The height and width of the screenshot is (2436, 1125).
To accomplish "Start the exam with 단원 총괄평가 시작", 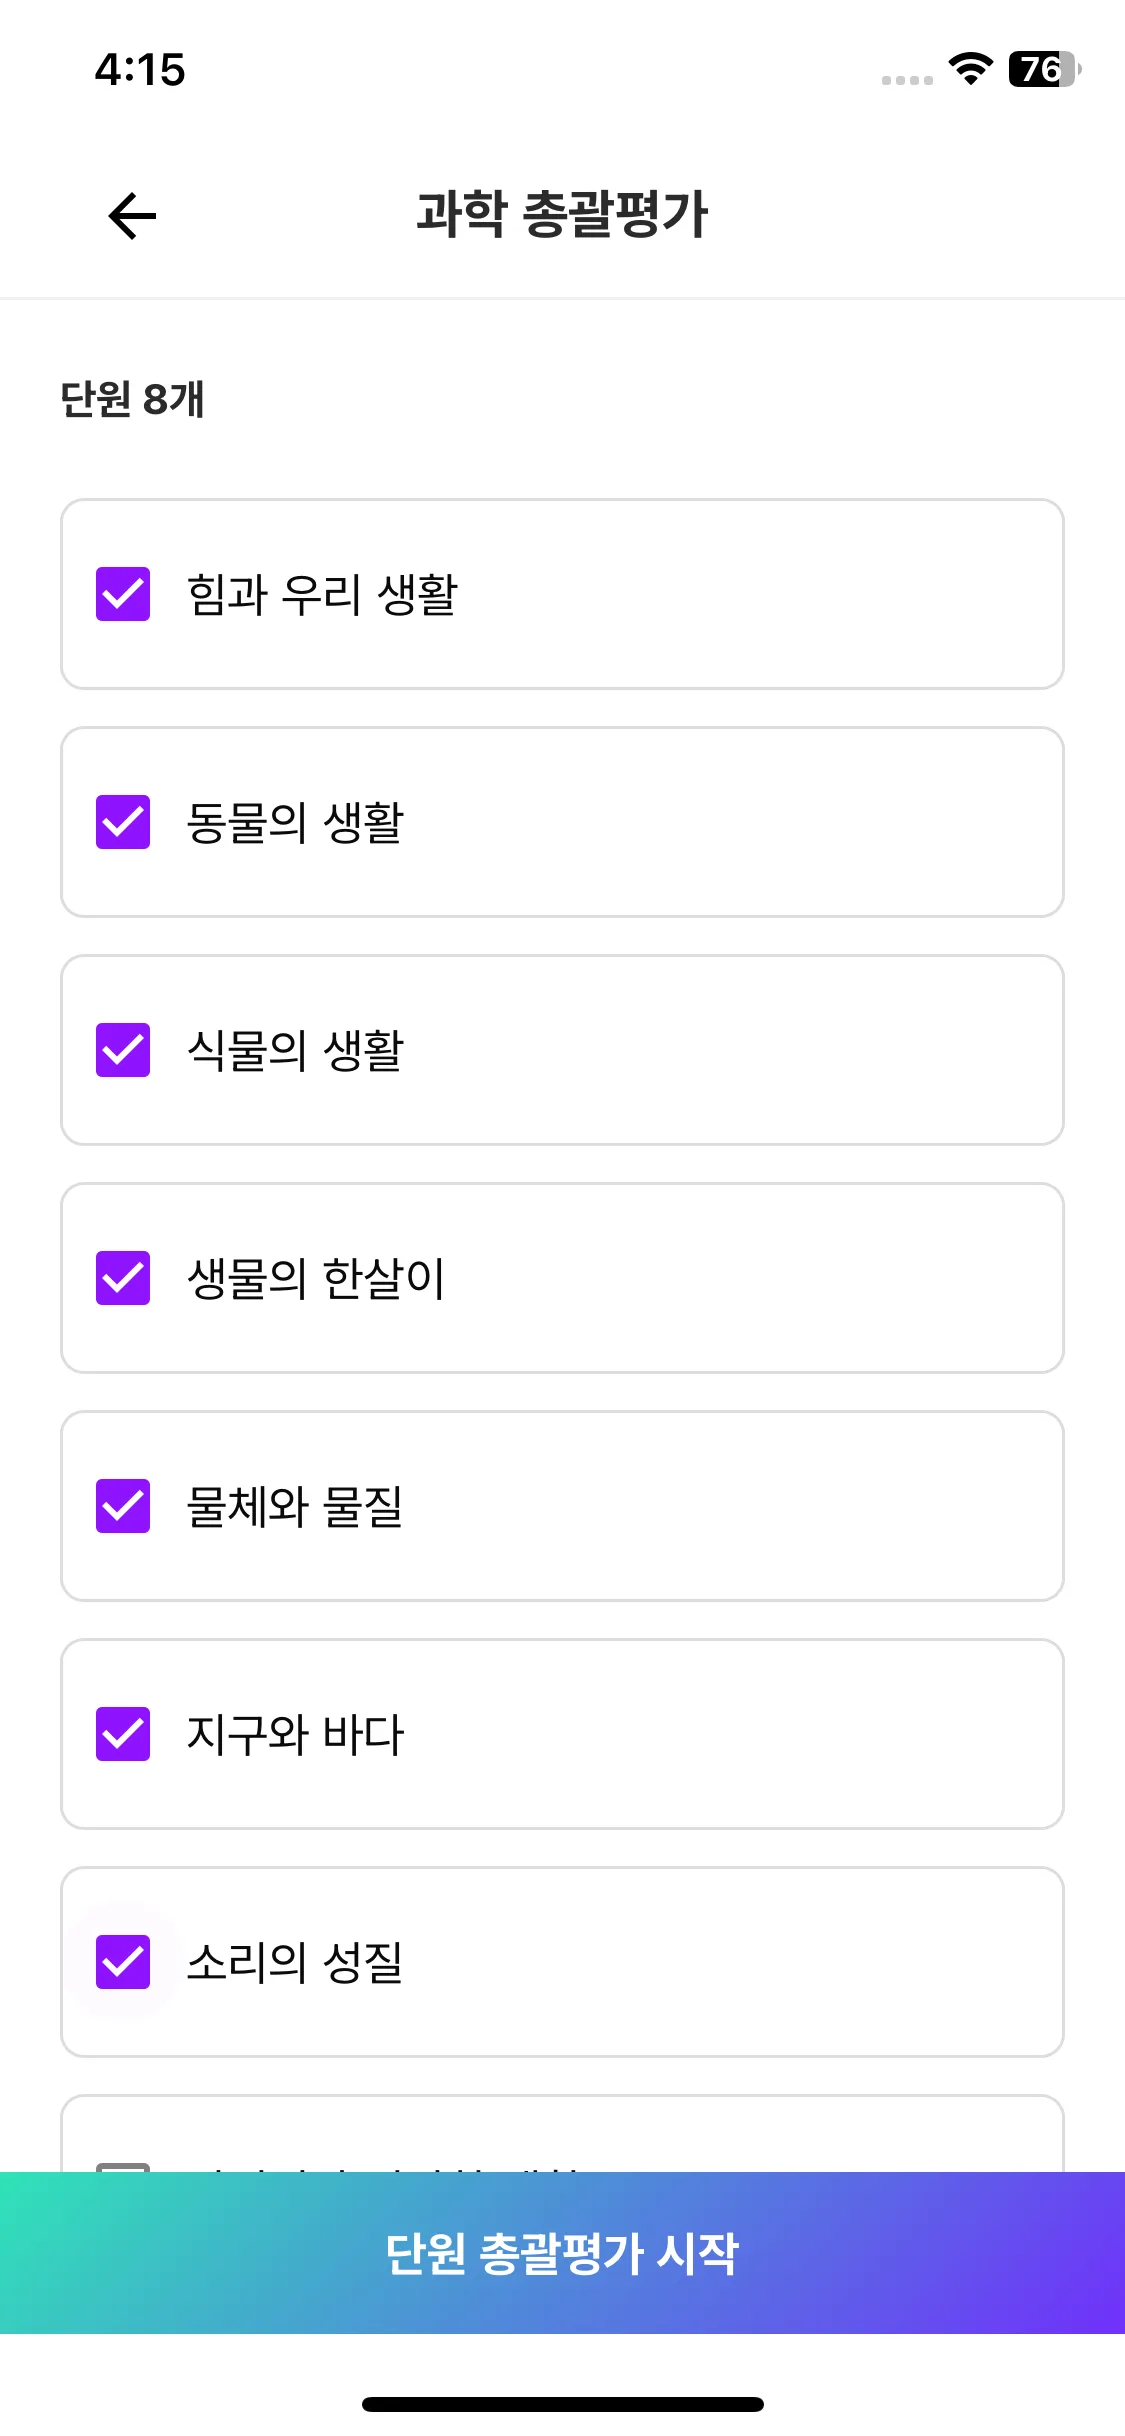I will coord(562,2253).
